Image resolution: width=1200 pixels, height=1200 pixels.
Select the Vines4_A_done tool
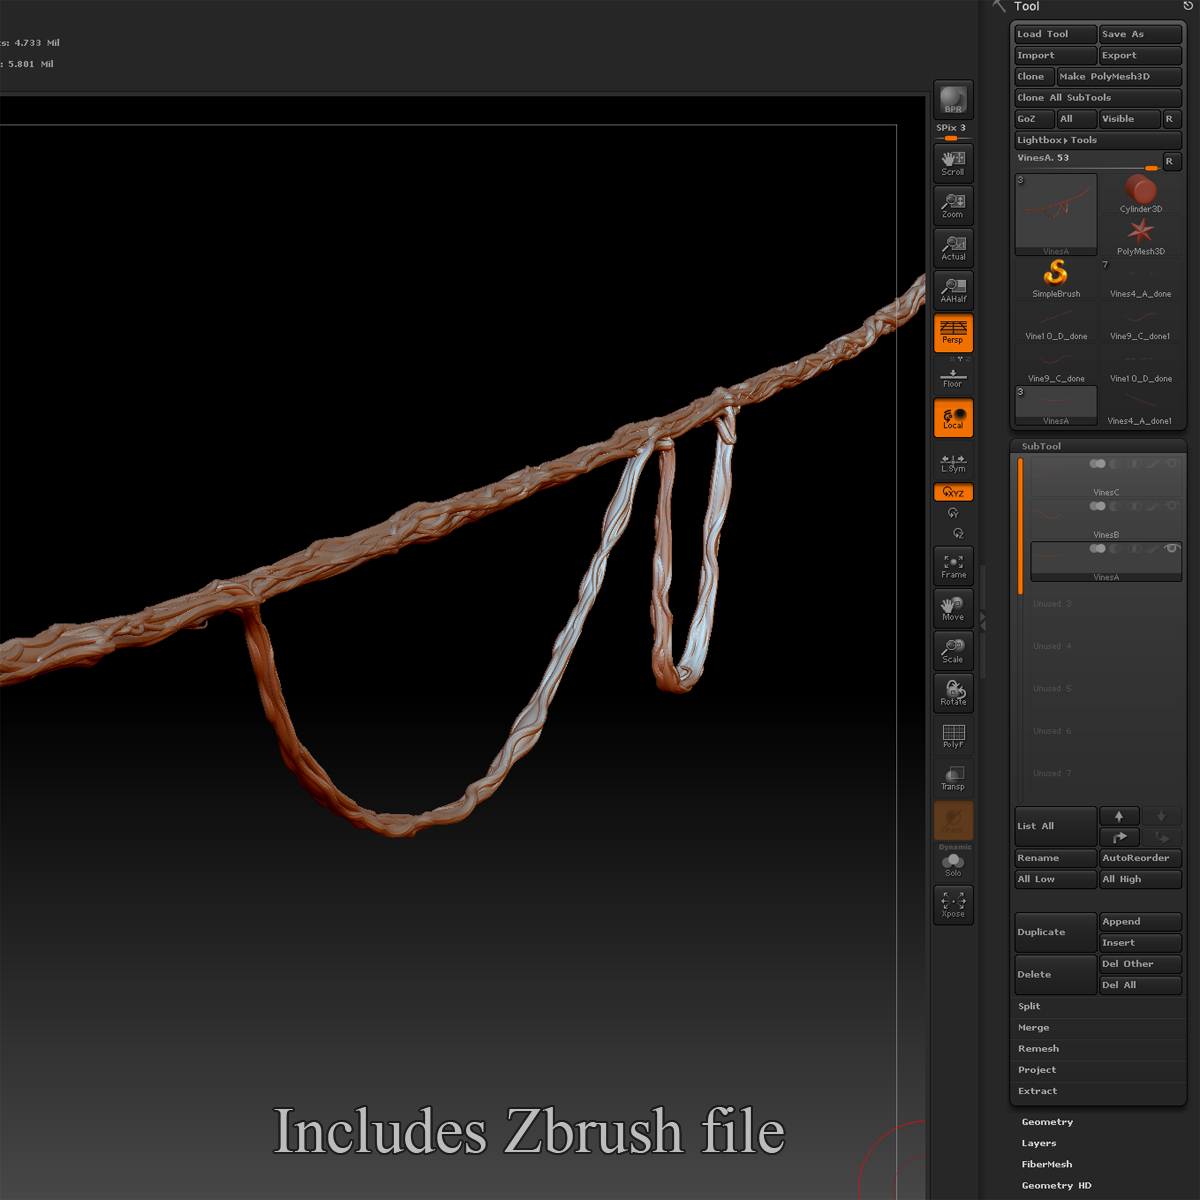pyautogui.click(x=1141, y=279)
